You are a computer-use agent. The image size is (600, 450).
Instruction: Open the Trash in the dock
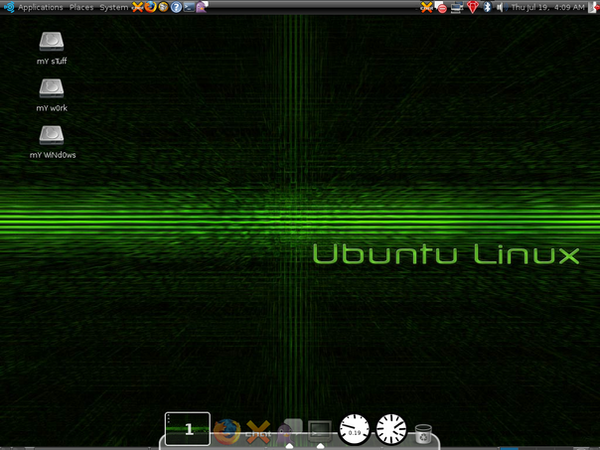pos(423,434)
